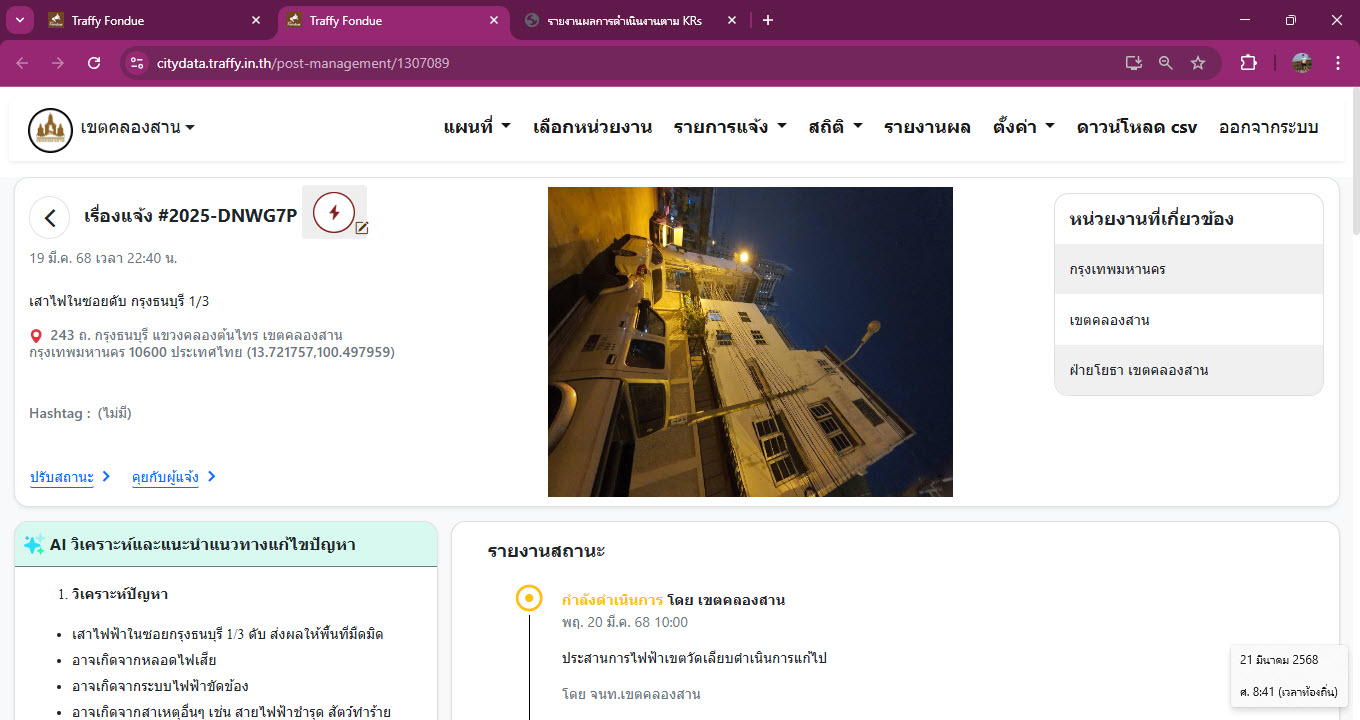Close the รายงานผลการดำเนินงานตาม KRs tab
The width and height of the screenshot is (1360, 720).
pos(732,20)
